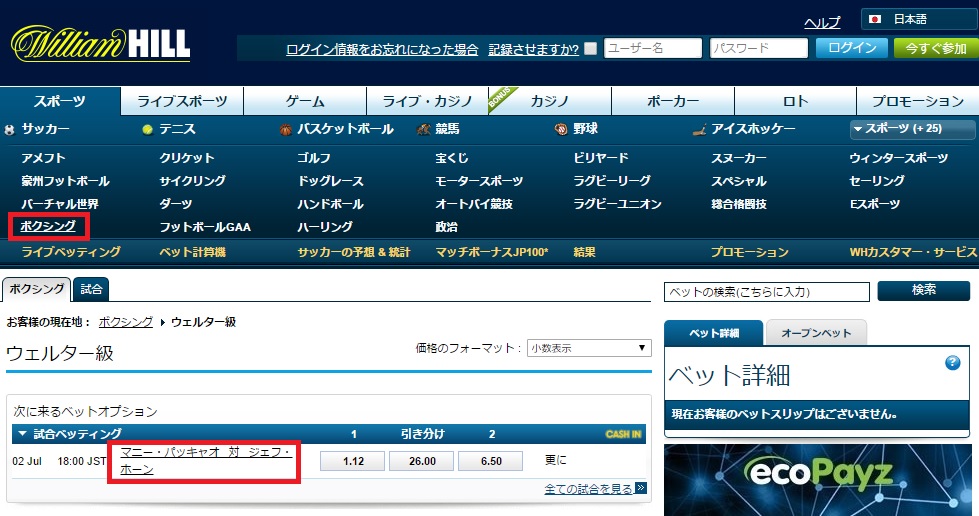Click the Japan flag icon
This screenshot has height=516, width=979.
click(x=875, y=19)
